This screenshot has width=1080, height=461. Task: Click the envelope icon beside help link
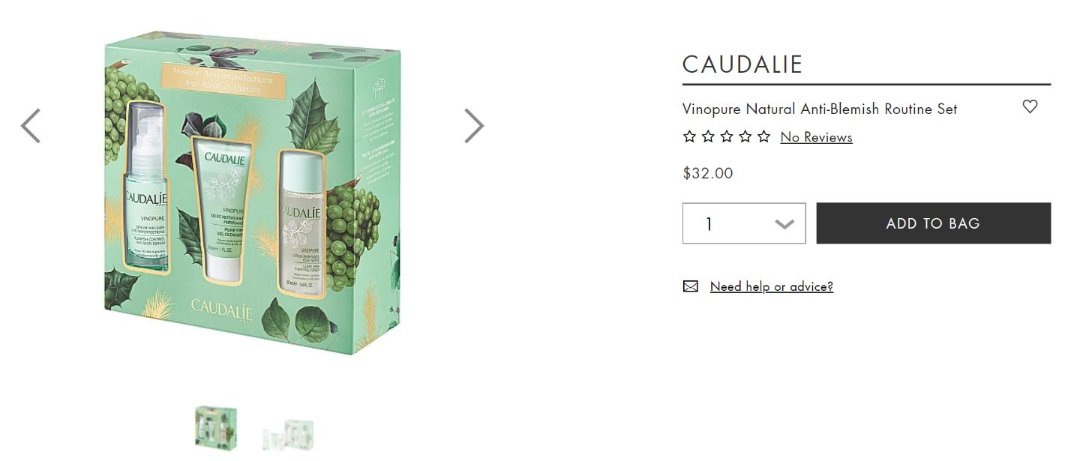(690, 286)
